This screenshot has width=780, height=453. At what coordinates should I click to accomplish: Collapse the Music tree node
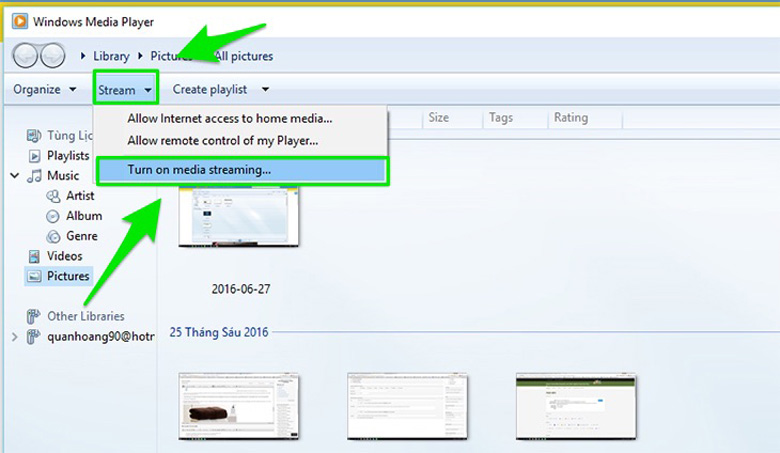coord(15,176)
